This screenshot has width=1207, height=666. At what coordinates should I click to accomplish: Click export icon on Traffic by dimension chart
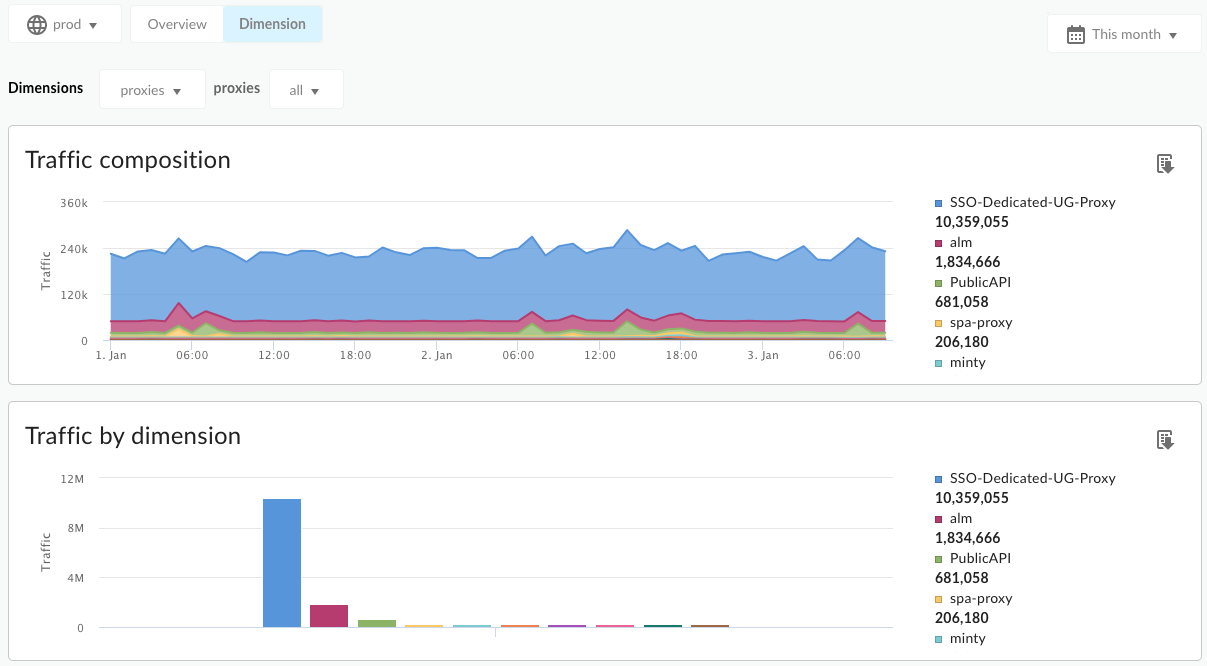[x=1165, y=438]
